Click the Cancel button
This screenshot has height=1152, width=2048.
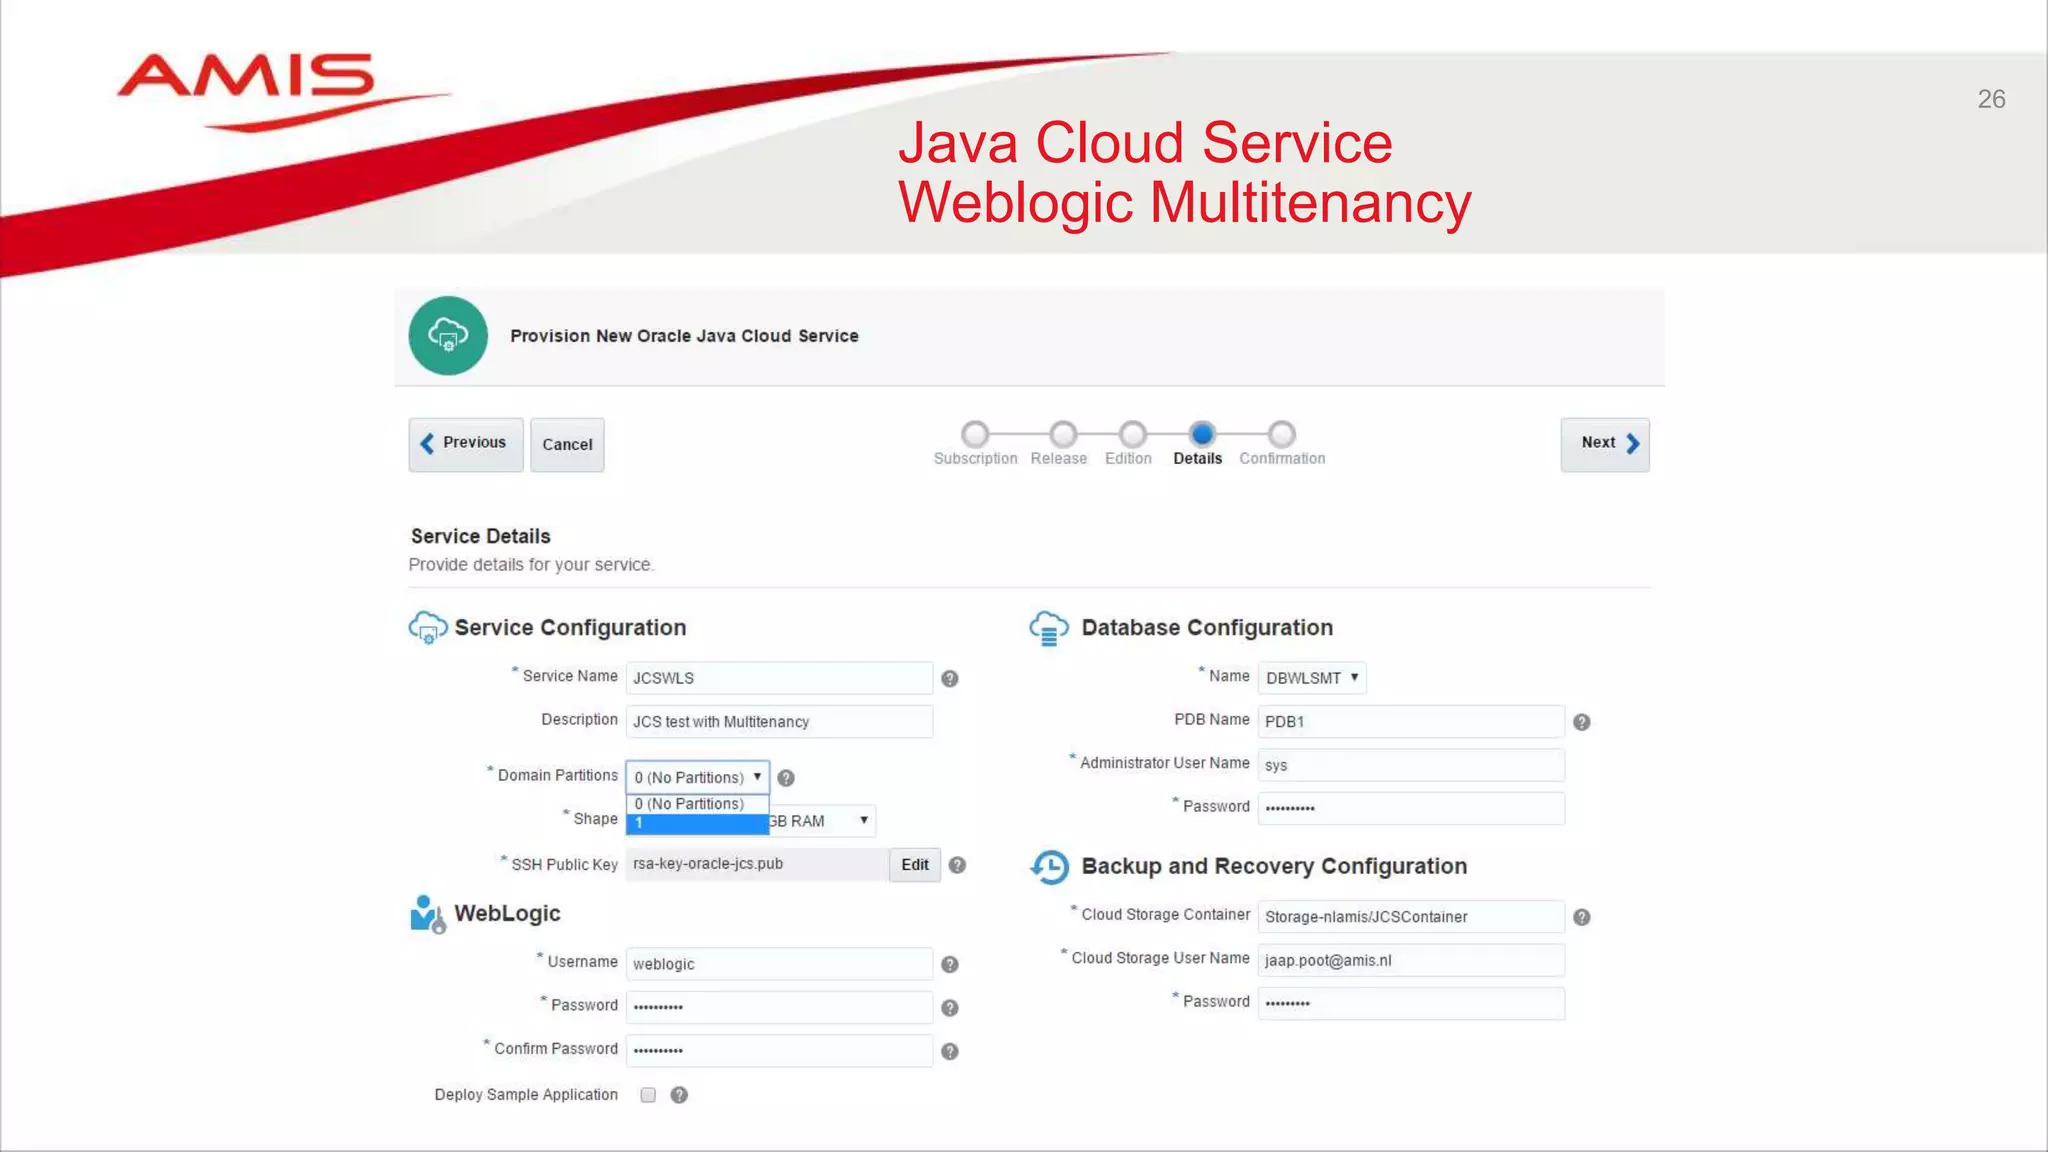coord(567,445)
